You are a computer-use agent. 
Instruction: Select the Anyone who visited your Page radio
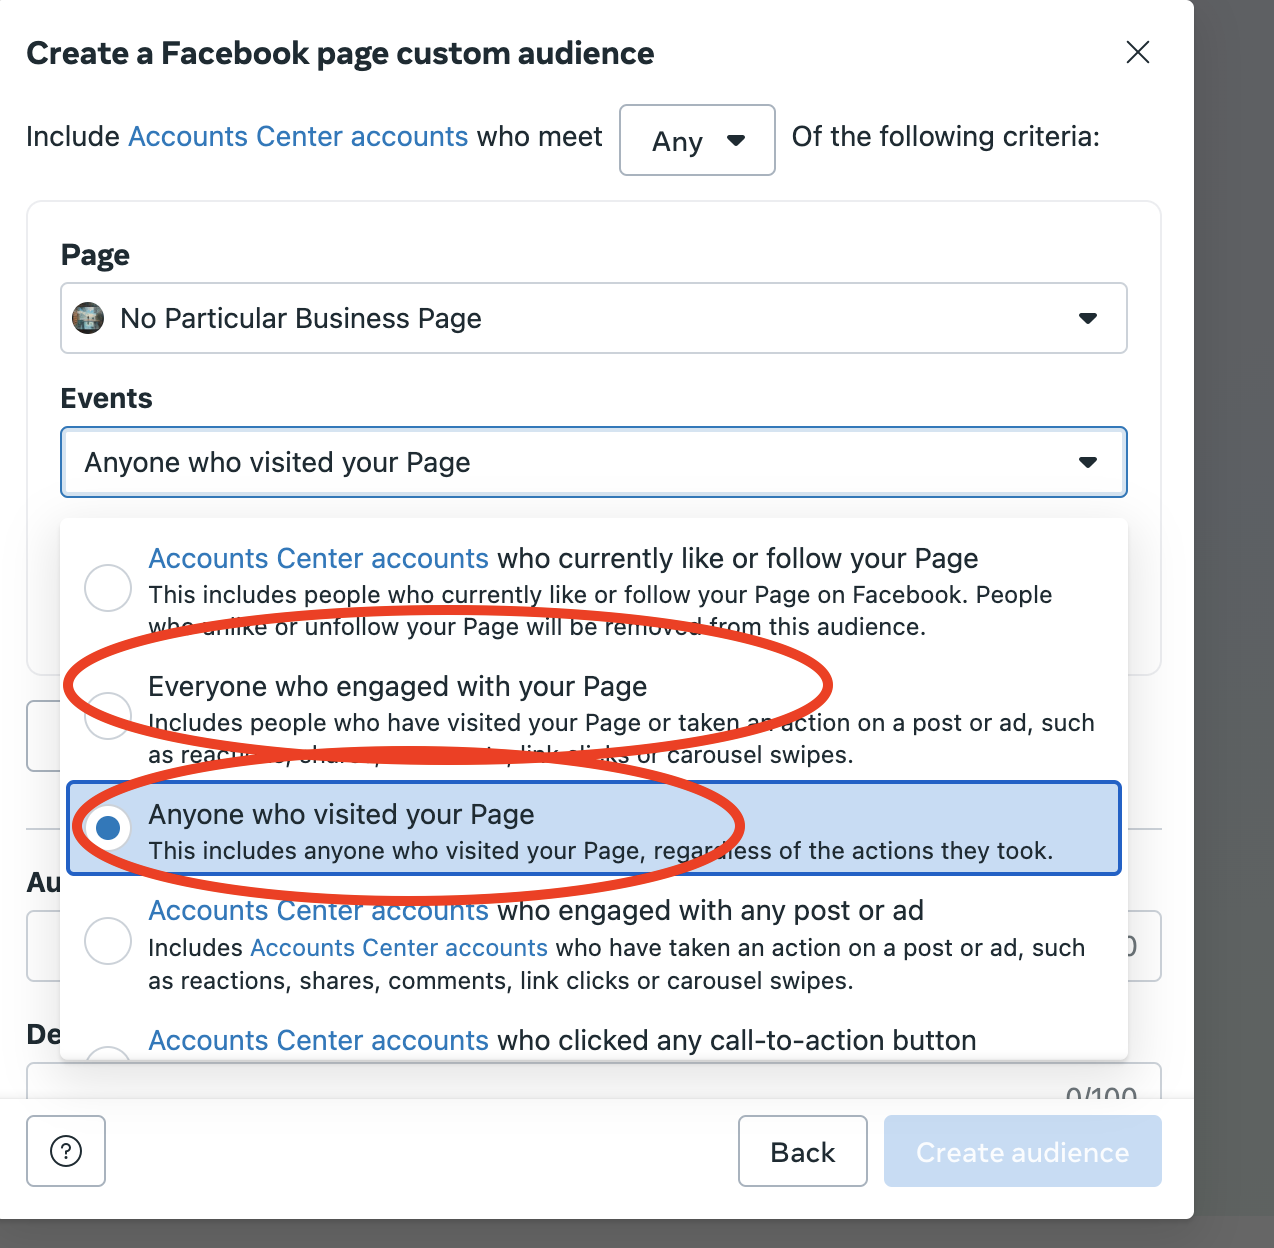[108, 828]
